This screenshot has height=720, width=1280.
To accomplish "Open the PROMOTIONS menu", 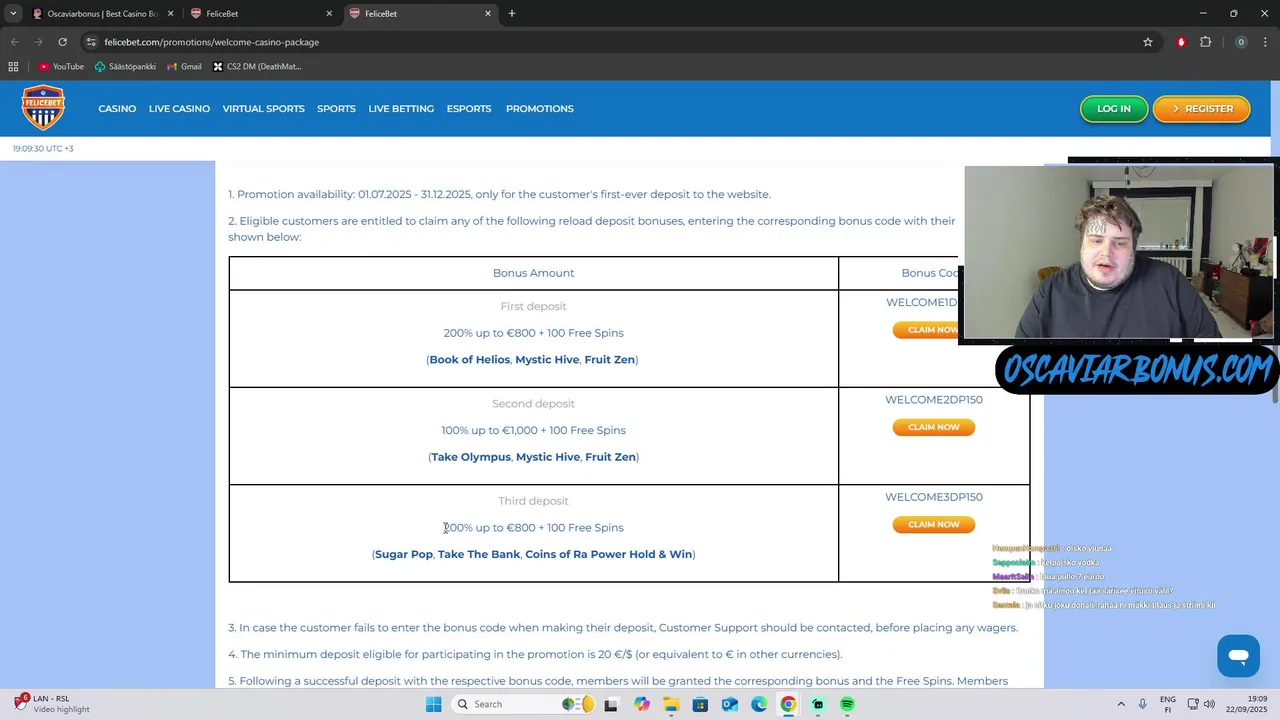I will tap(539, 108).
